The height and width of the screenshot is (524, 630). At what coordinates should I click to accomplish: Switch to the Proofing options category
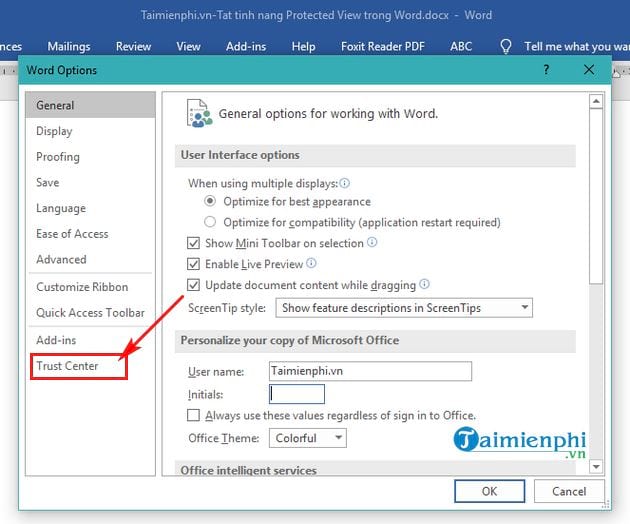[58, 157]
